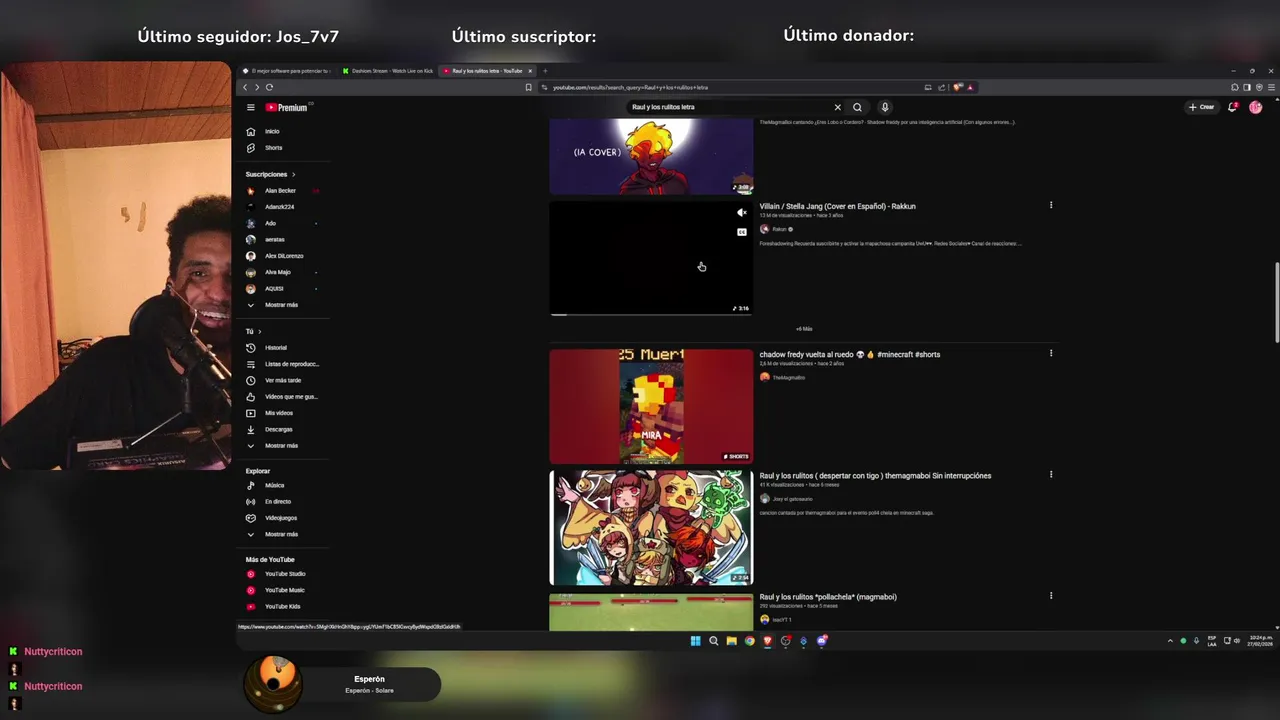Open the Tú section chevron

[x=259, y=332]
